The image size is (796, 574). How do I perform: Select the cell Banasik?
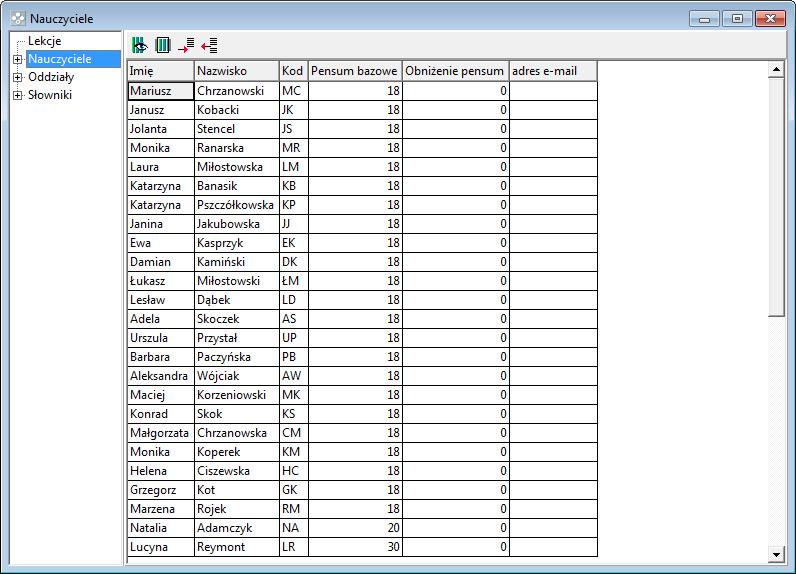[x=237, y=186]
